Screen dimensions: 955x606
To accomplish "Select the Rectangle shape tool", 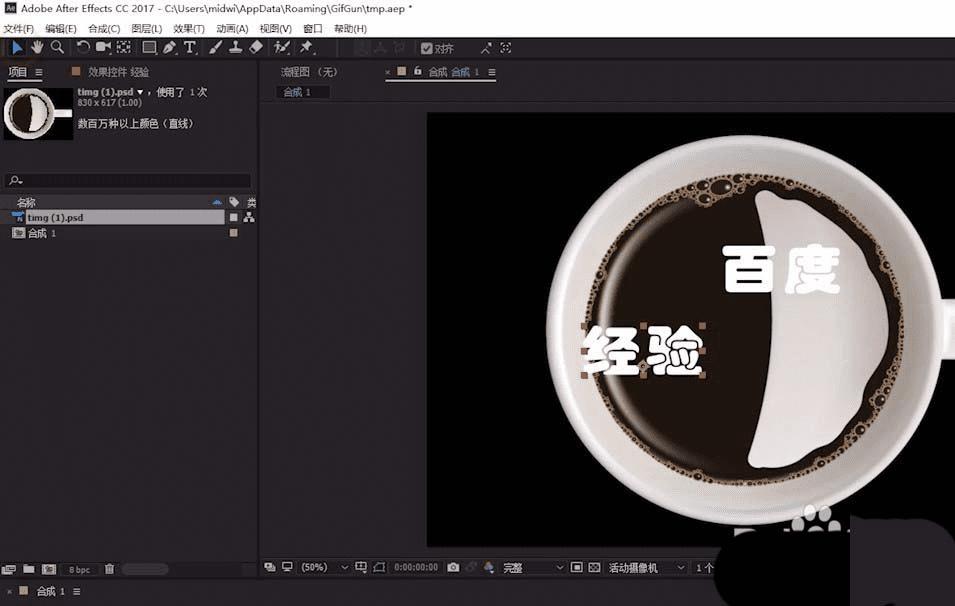I will (x=149, y=48).
